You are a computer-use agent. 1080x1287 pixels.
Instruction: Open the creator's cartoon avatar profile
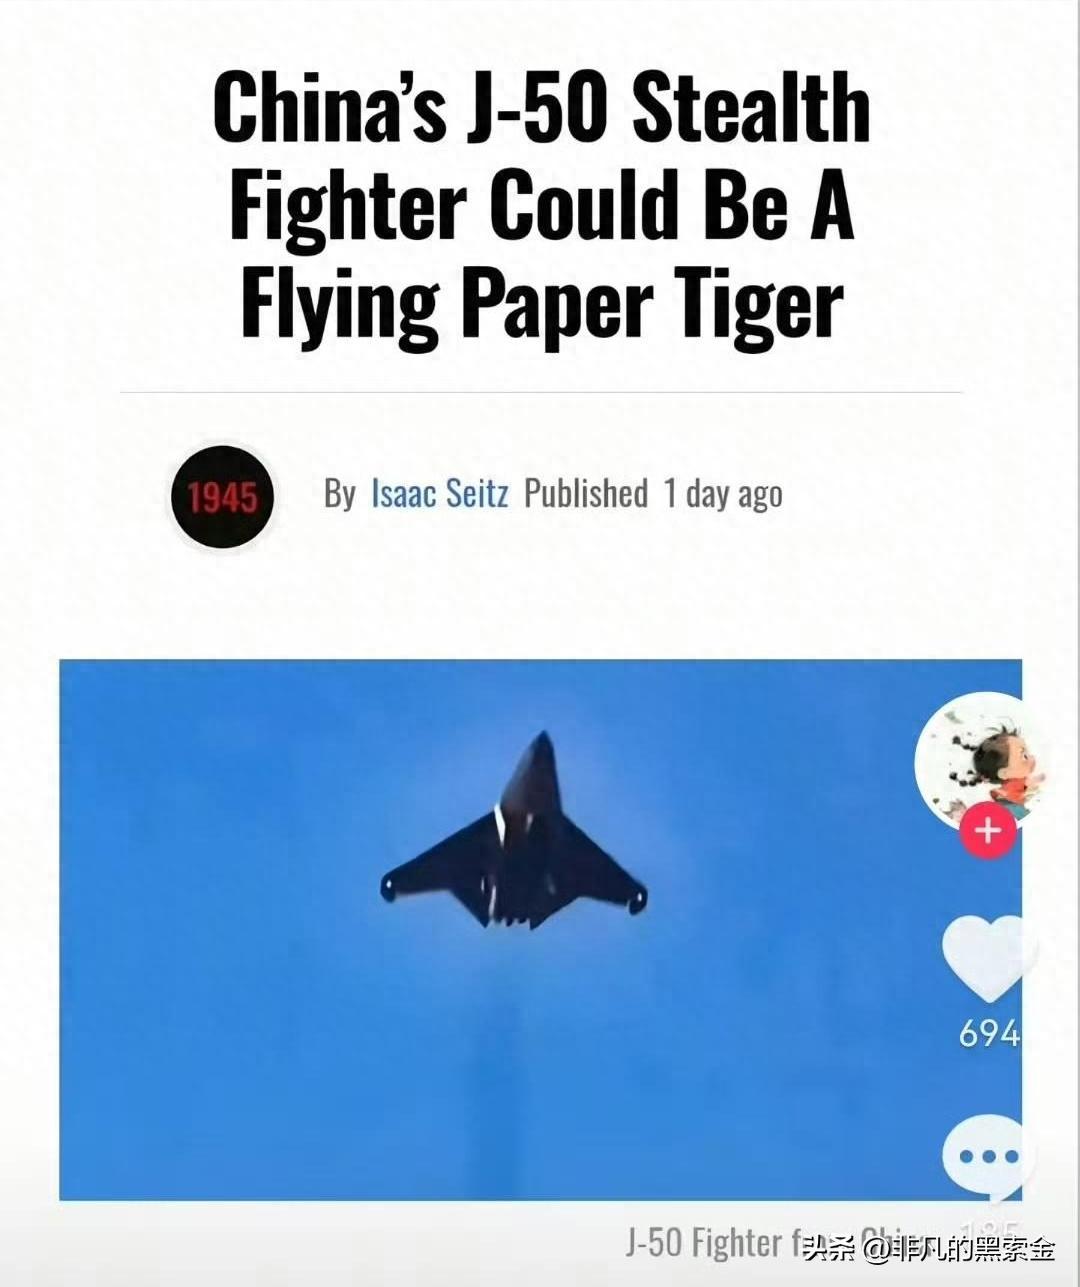[x=982, y=760]
